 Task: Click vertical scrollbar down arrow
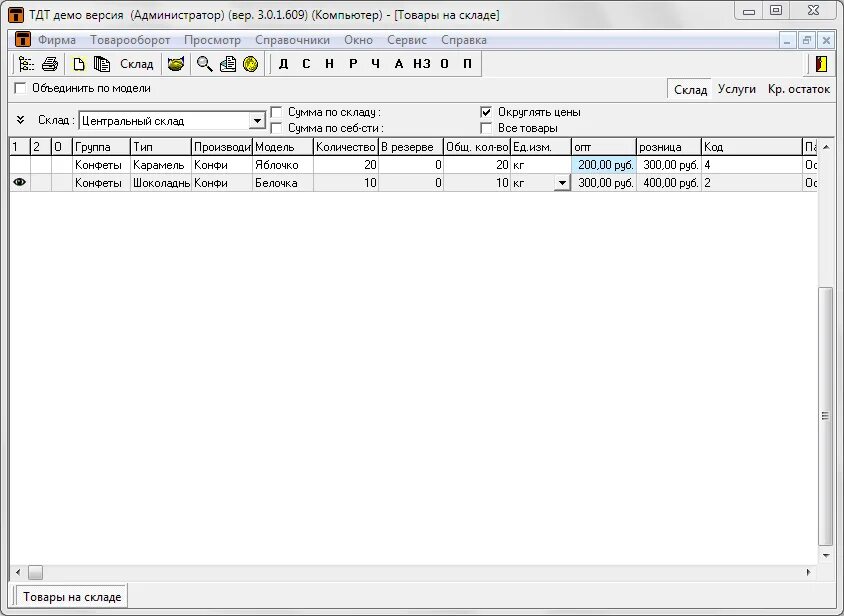[x=826, y=555]
